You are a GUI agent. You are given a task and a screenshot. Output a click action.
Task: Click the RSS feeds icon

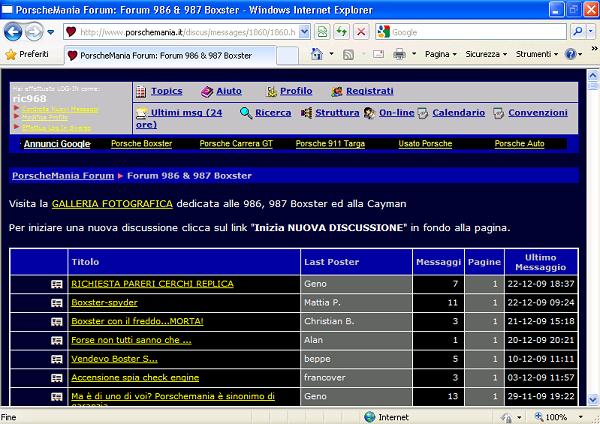[x=348, y=55]
